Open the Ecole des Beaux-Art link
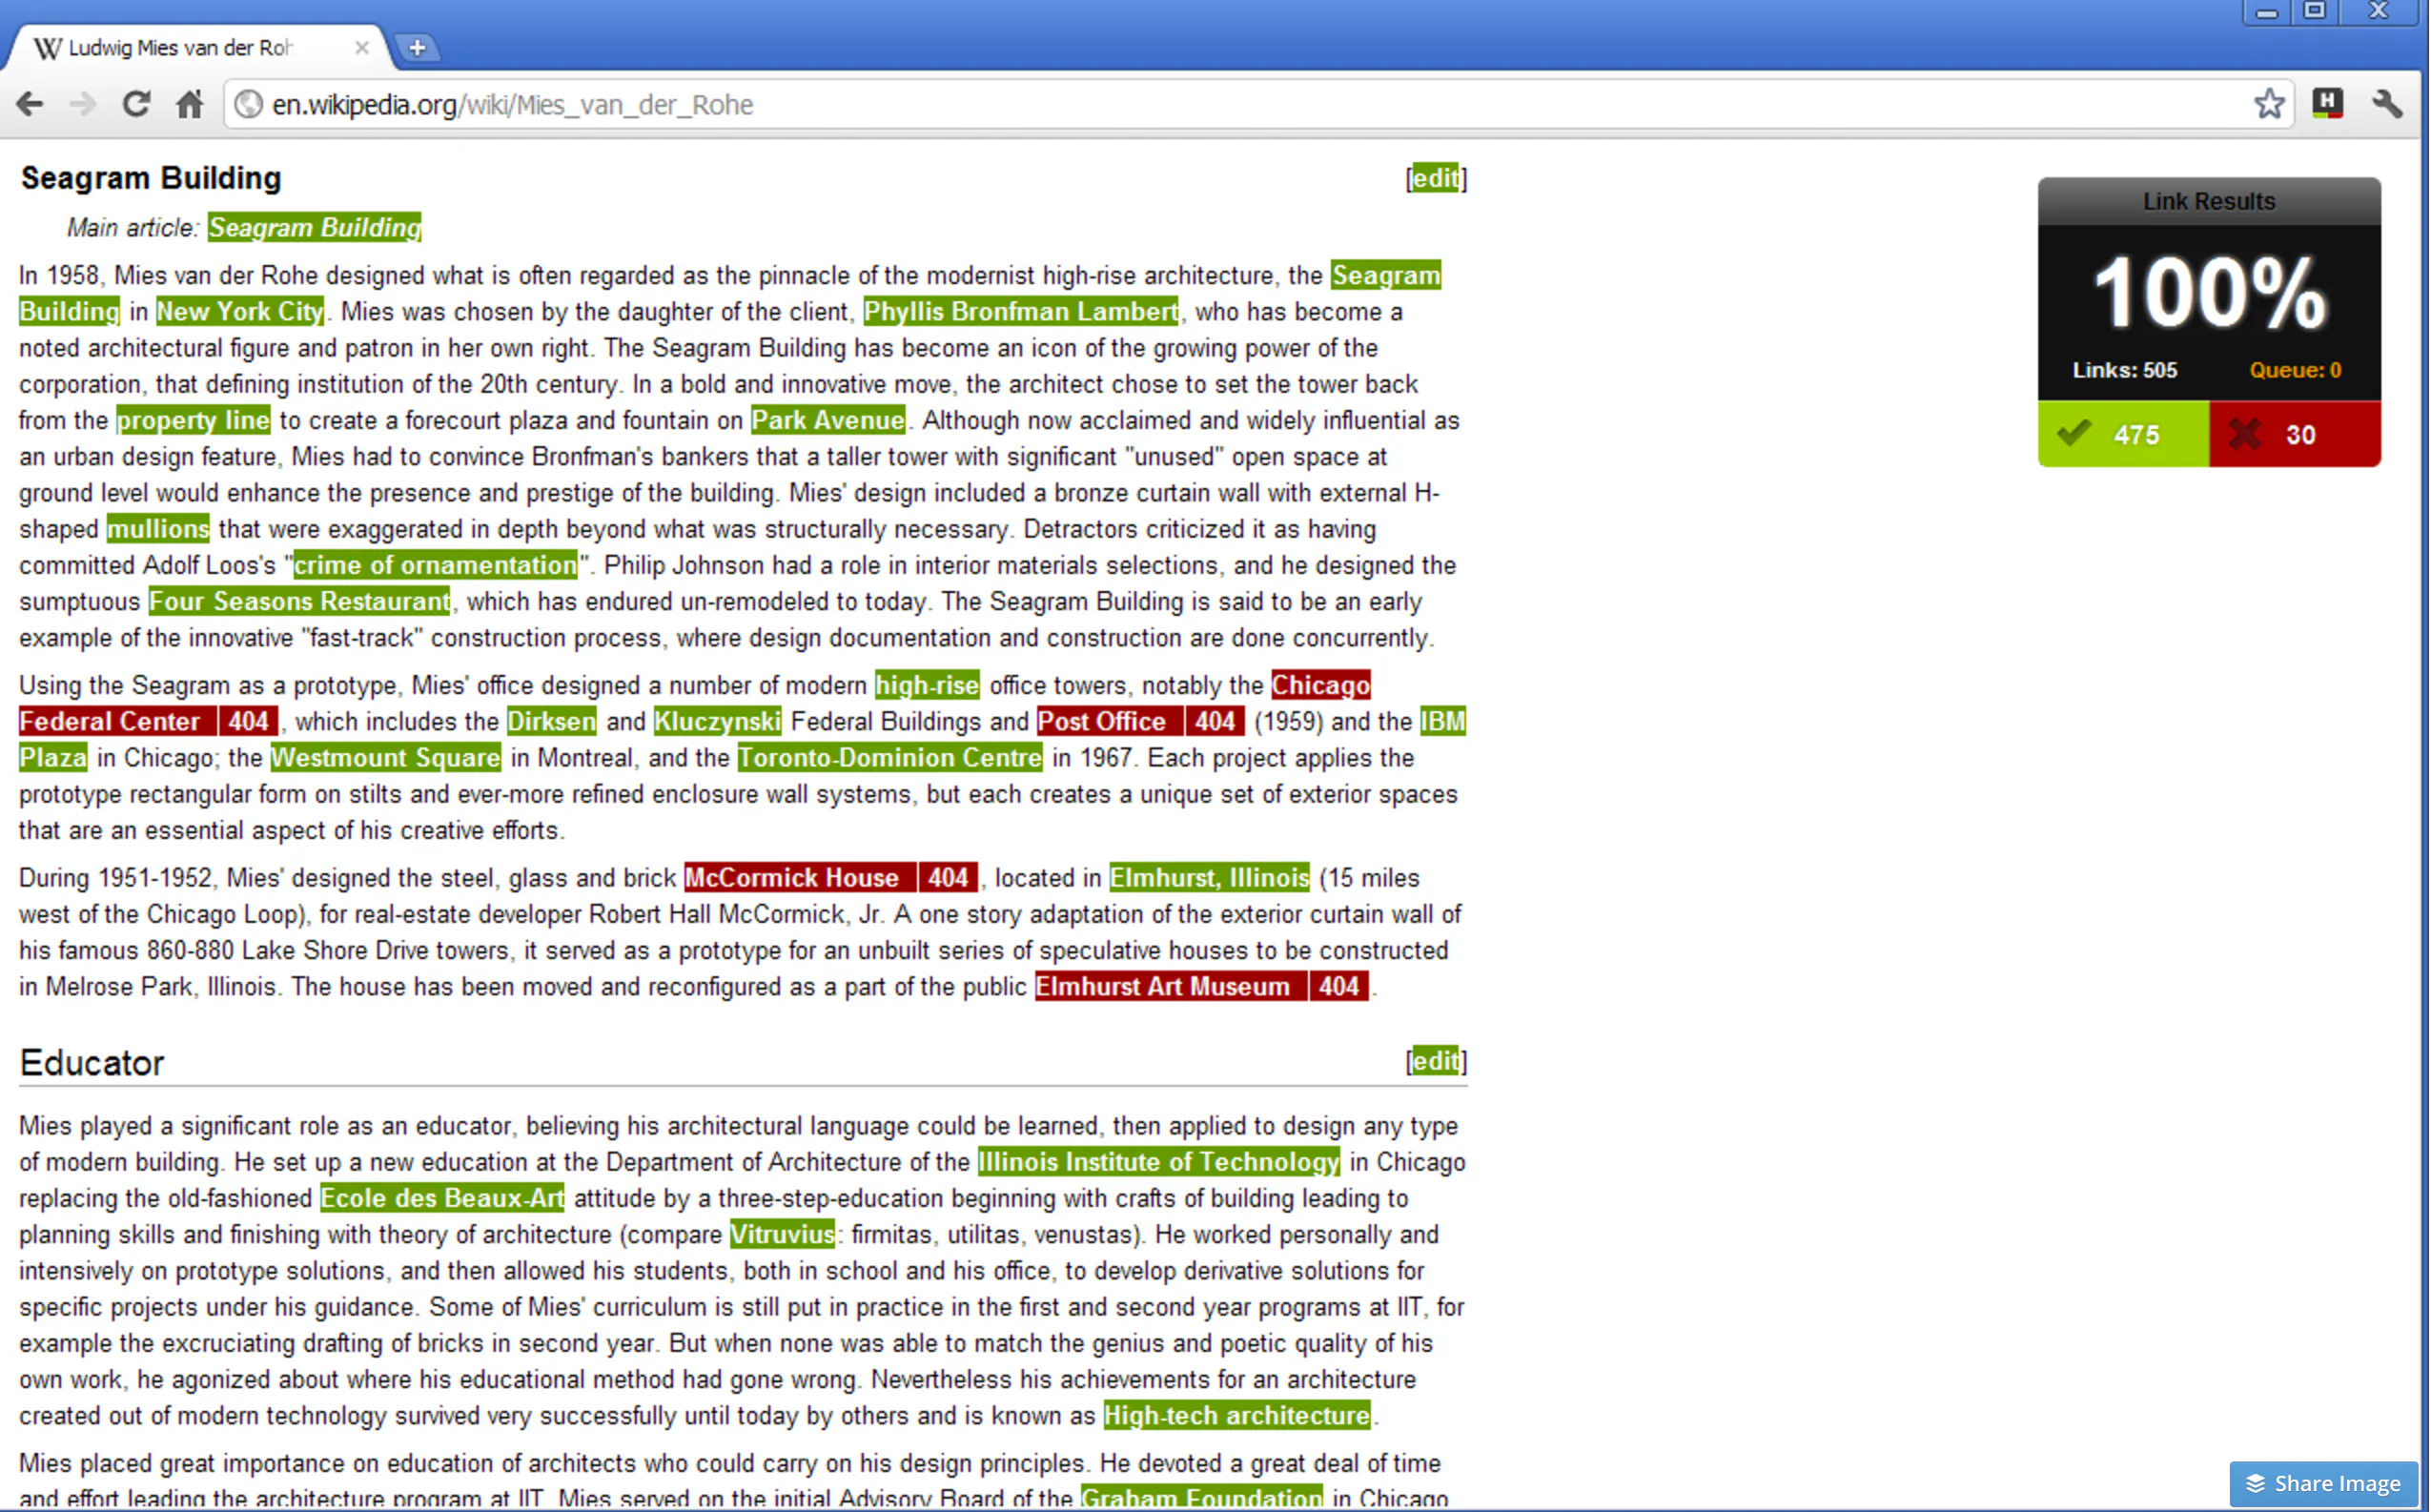Screen dimensions: 2431x1512 tap(443, 1198)
